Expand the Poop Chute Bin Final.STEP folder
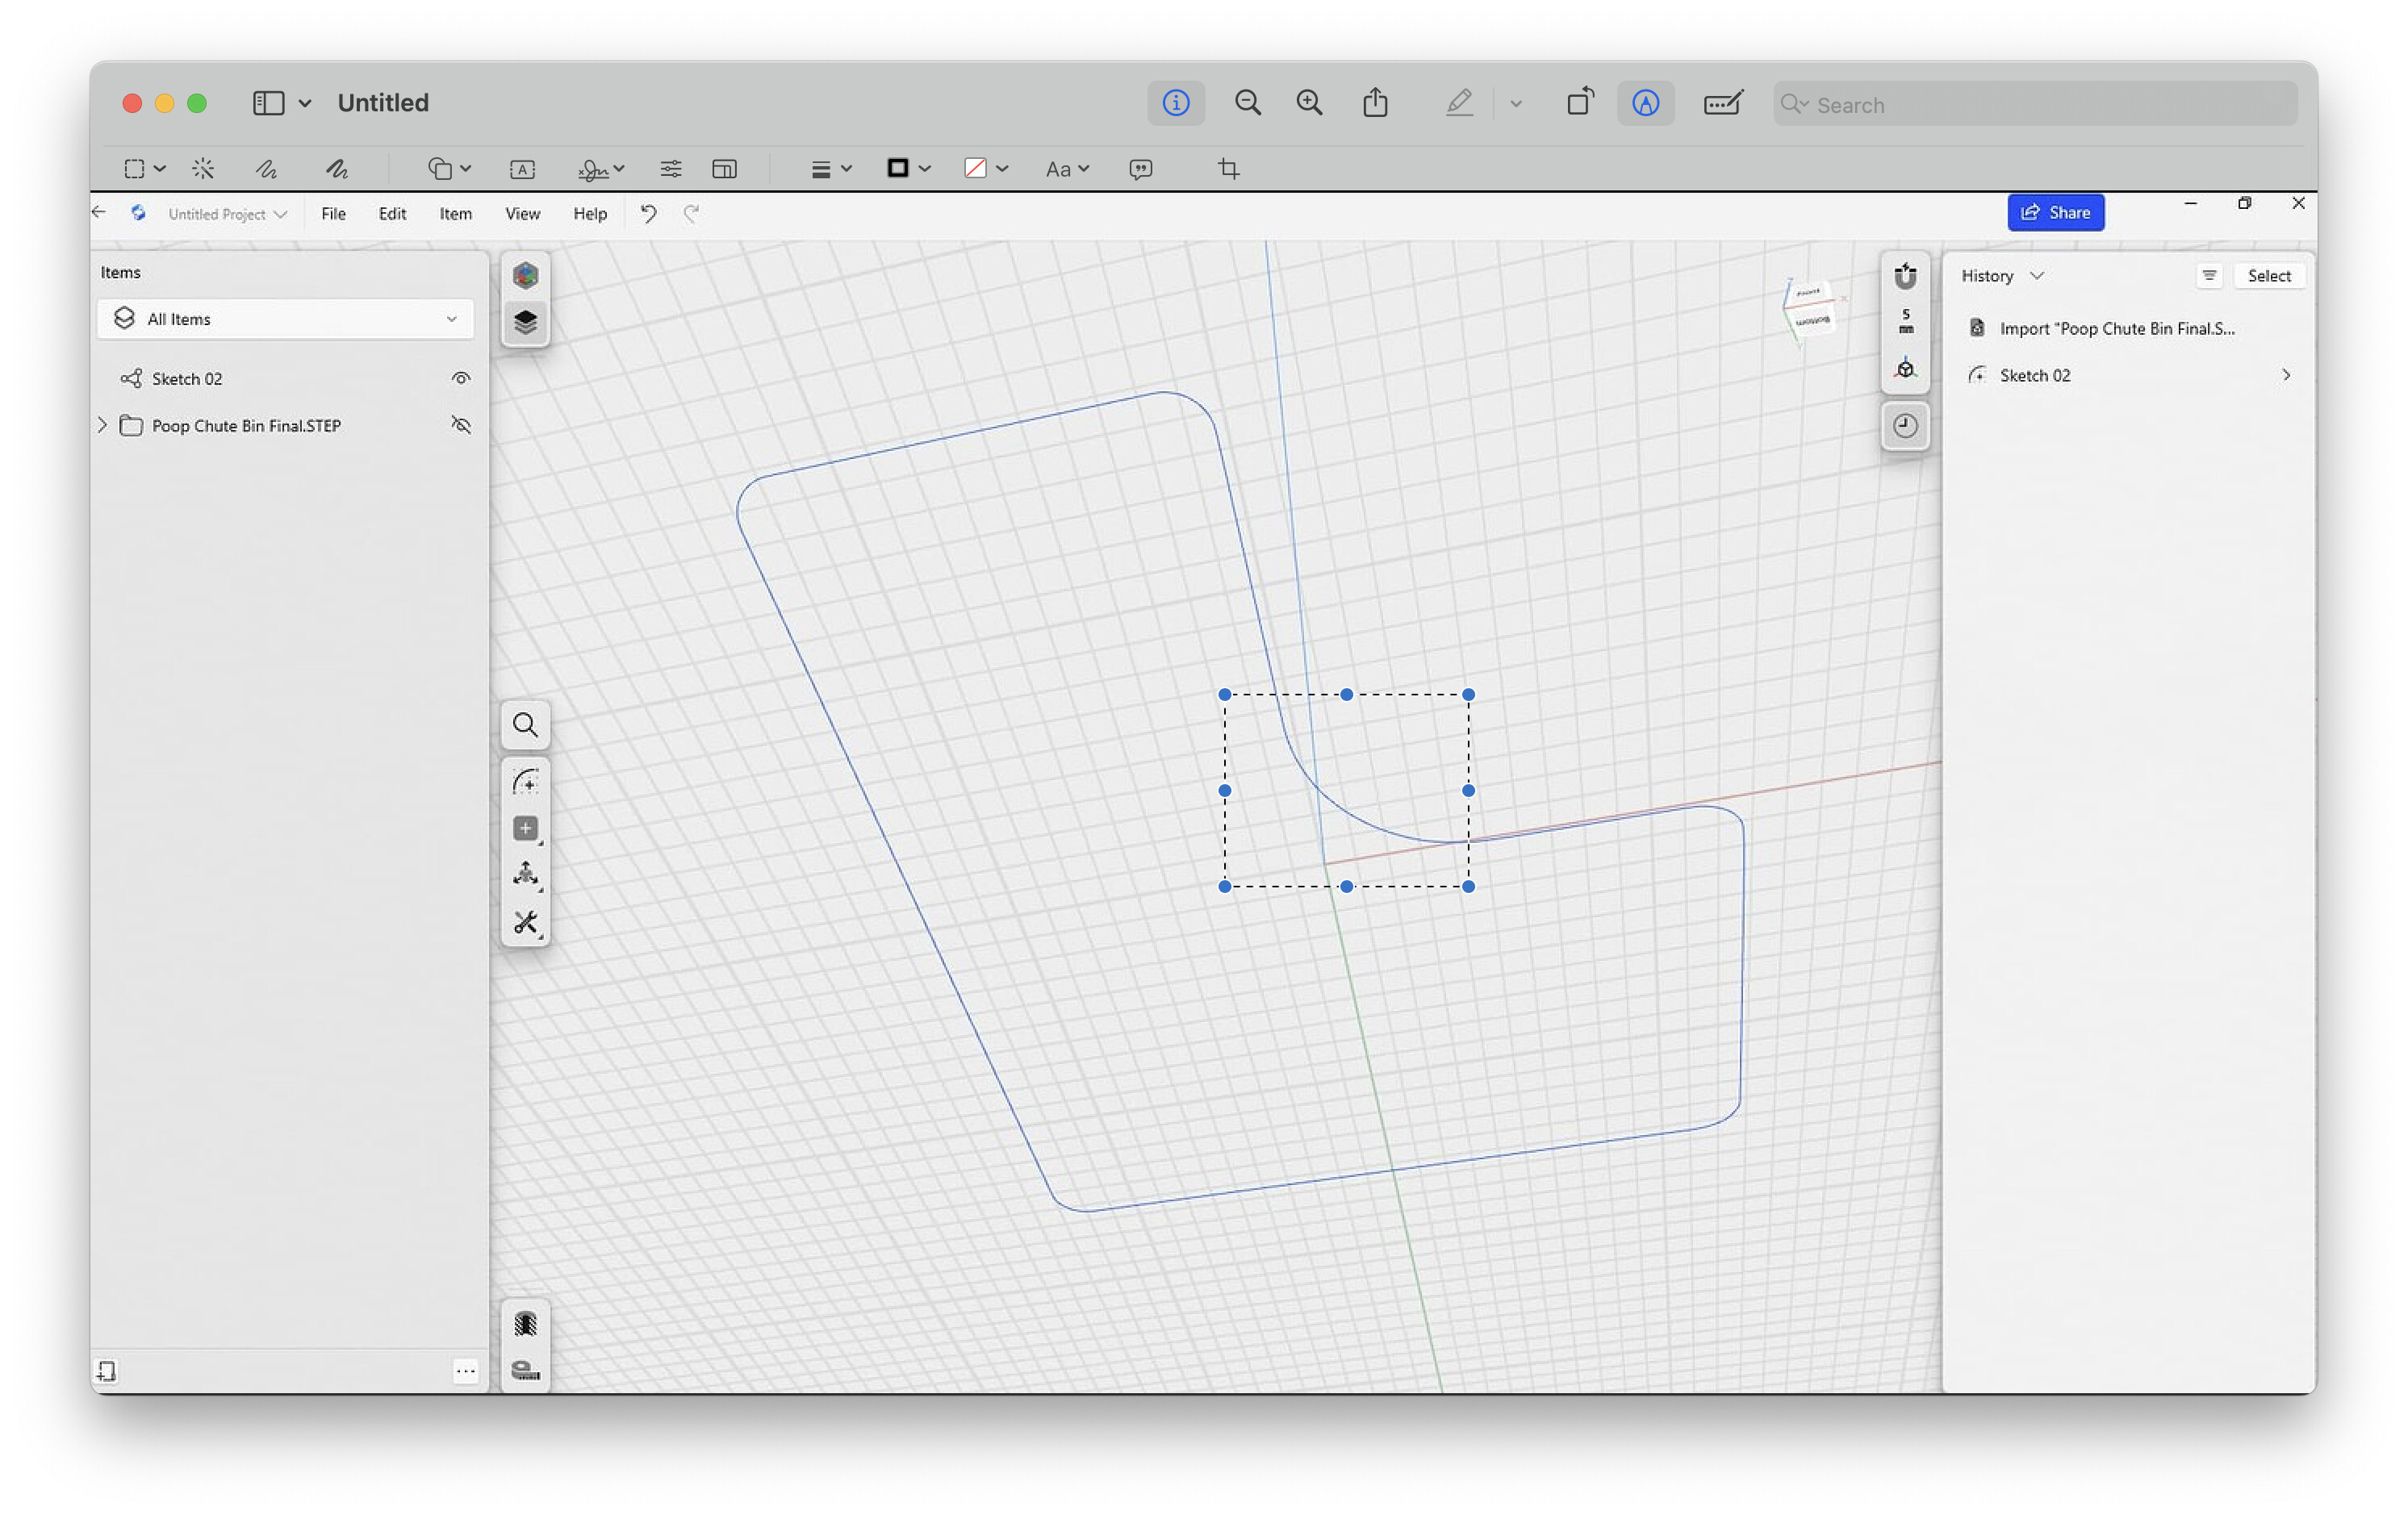The image size is (2408, 1515). point(102,425)
